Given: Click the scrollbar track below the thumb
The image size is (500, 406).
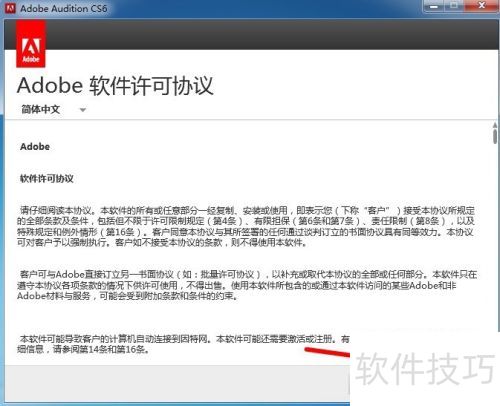Looking at the screenshot, I should click(495, 233).
